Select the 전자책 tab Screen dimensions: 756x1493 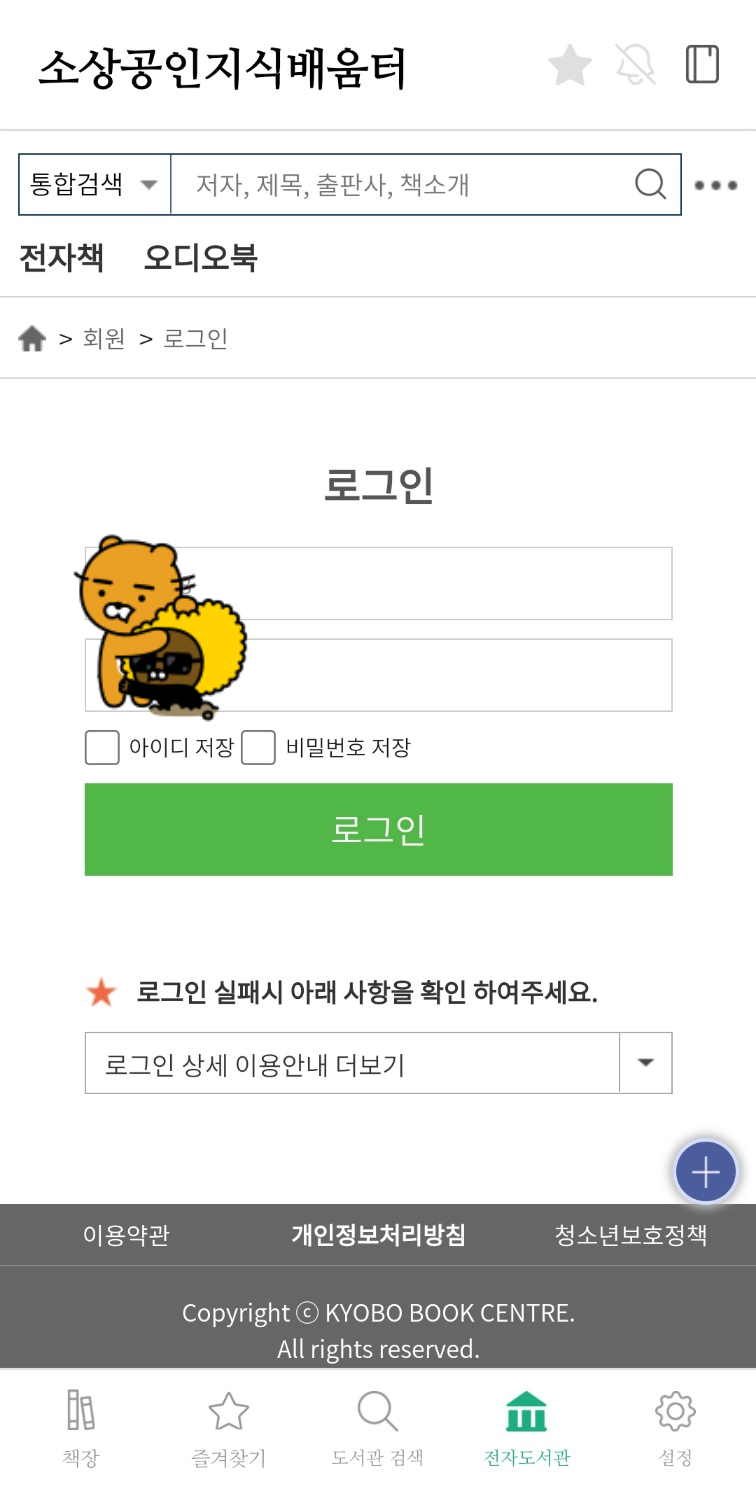pos(62,258)
